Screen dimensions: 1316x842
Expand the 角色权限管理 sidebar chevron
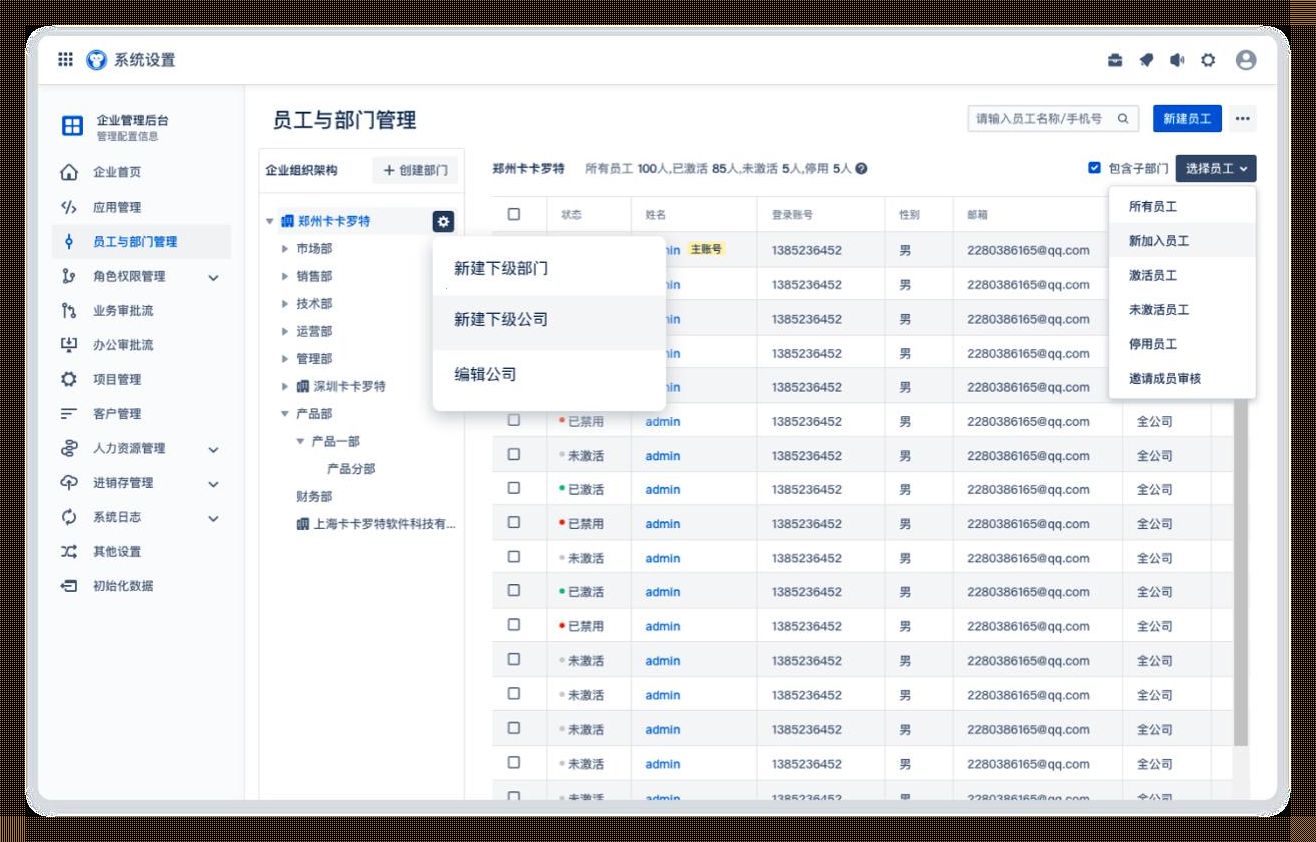point(213,277)
